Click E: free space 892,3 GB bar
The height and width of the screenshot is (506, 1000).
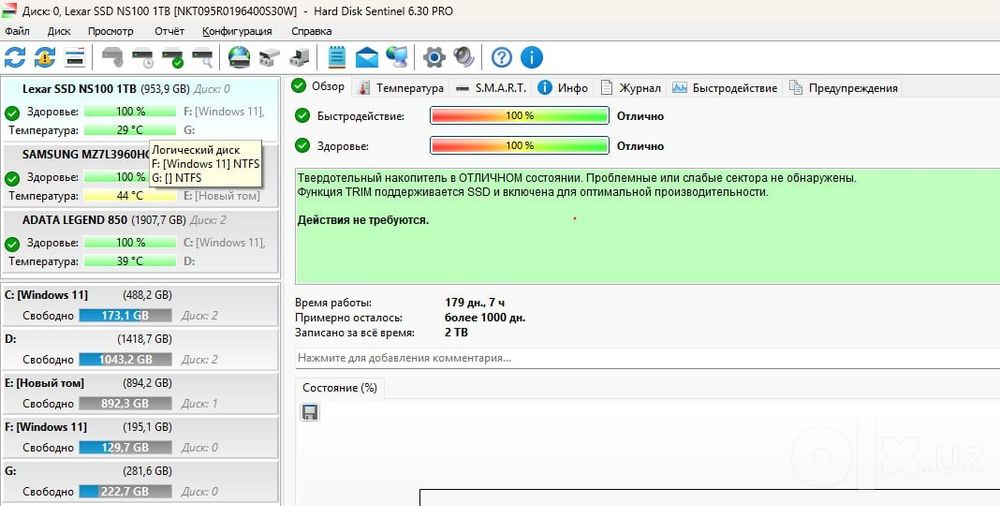[x=125, y=403]
